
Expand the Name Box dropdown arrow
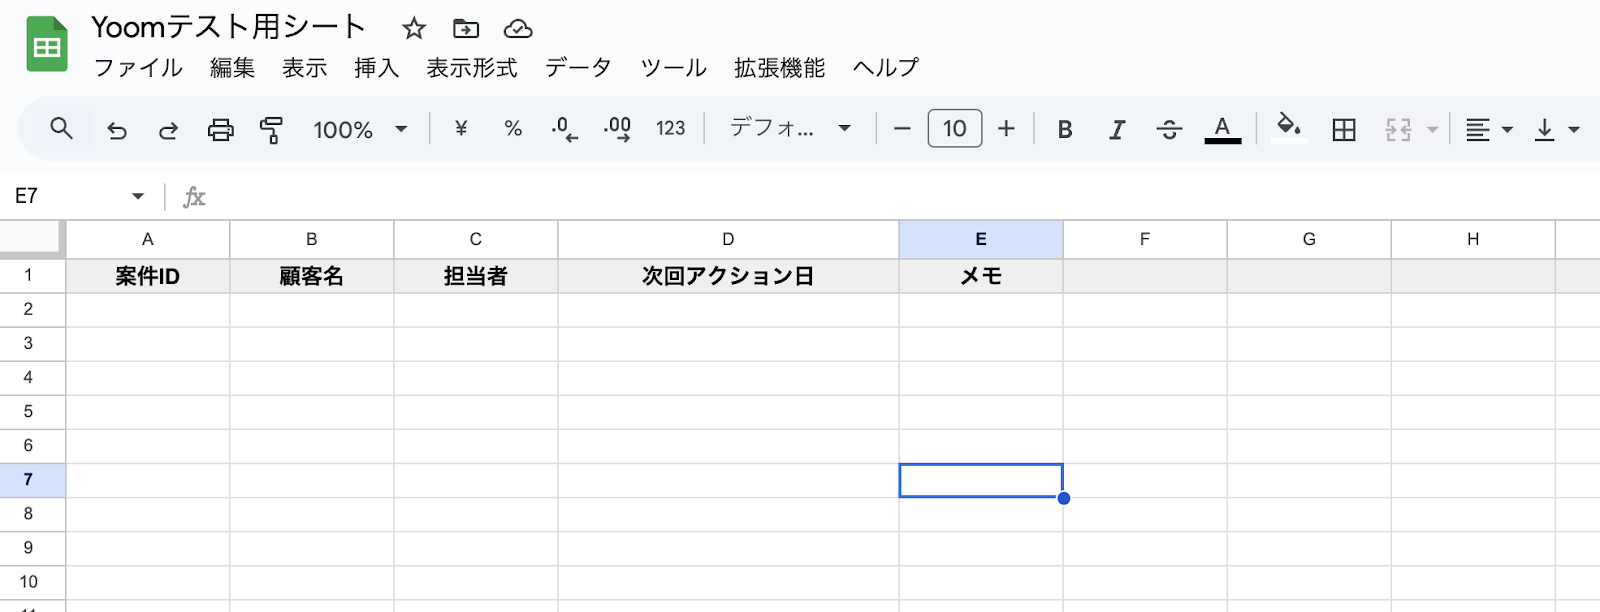pos(138,196)
